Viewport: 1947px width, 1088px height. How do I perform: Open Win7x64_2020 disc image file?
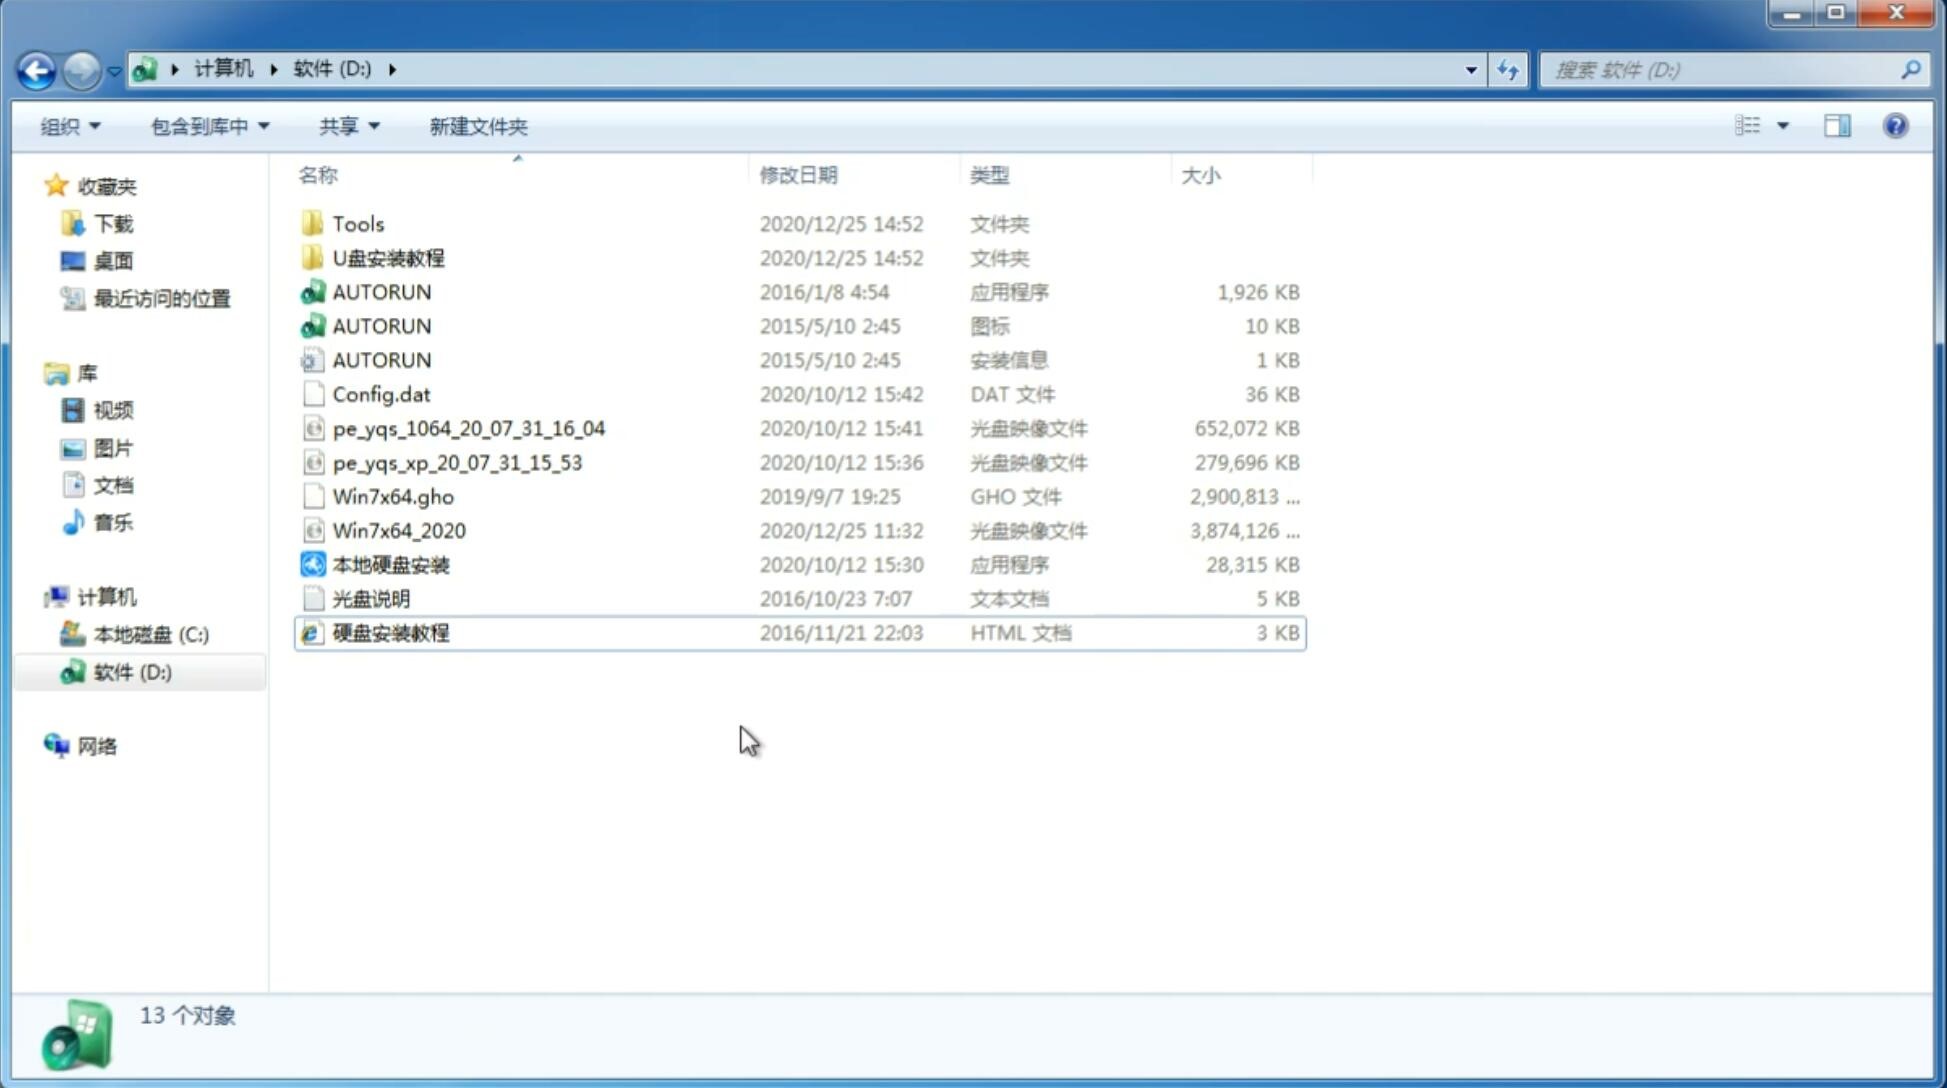pos(398,531)
